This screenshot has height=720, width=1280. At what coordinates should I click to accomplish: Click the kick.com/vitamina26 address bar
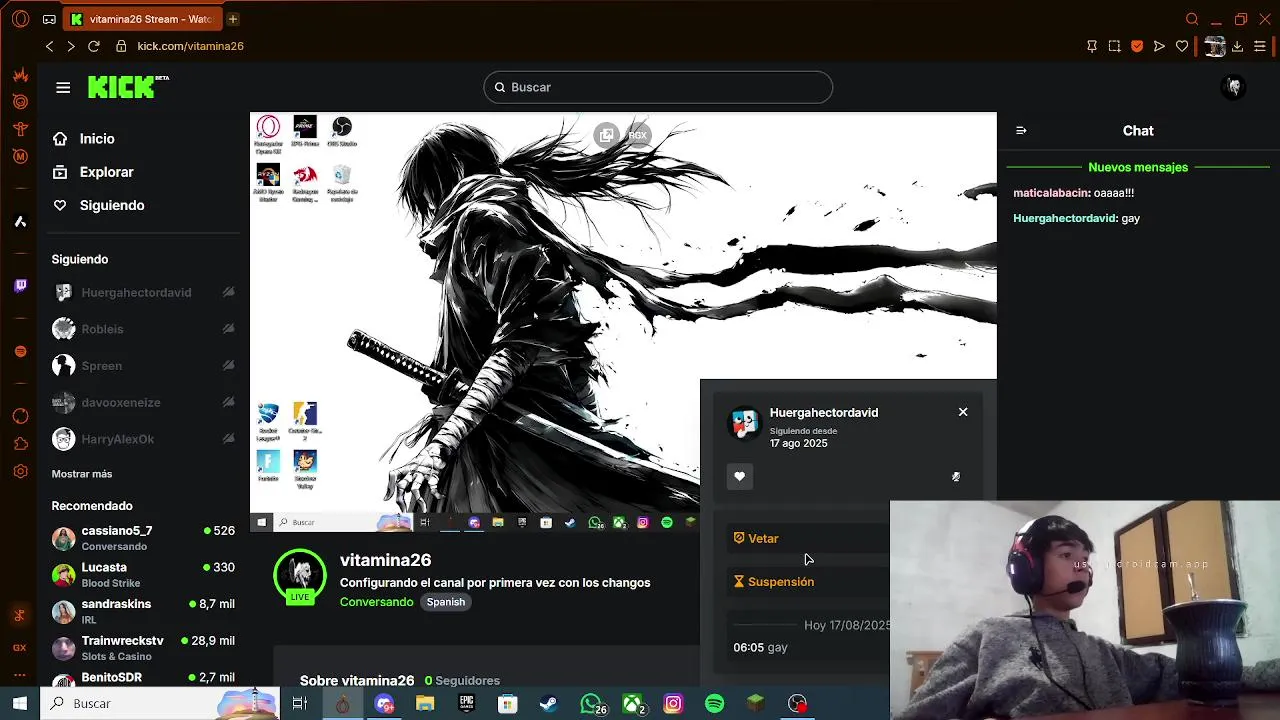coord(190,46)
